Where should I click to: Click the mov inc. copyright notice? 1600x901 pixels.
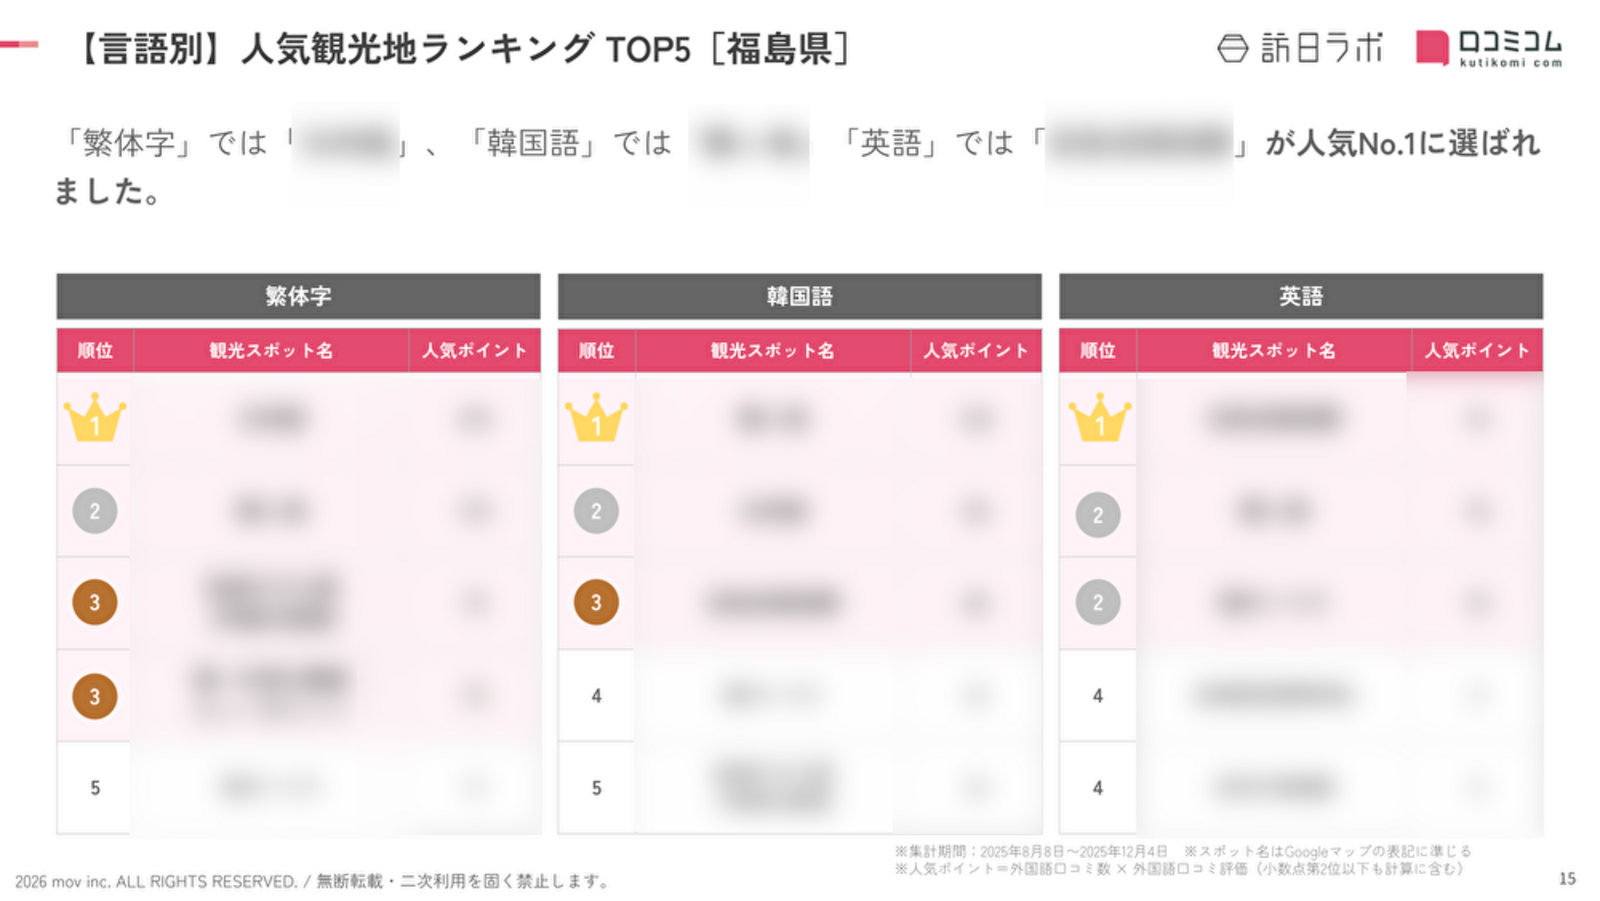click(312, 881)
